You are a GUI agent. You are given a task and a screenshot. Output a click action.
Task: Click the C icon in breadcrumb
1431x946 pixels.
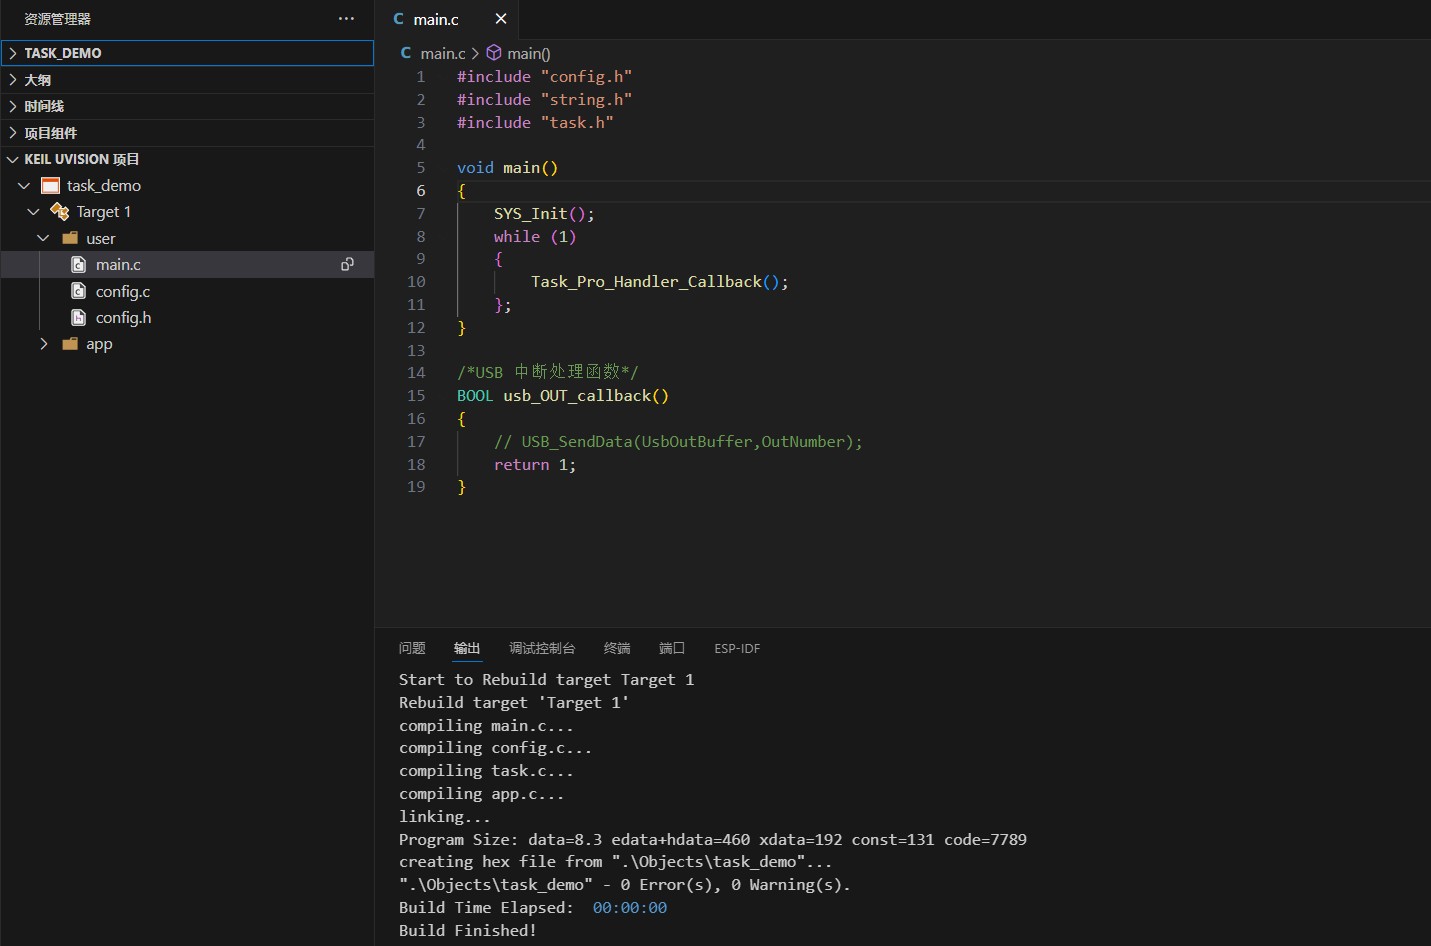tap(406, 53)
